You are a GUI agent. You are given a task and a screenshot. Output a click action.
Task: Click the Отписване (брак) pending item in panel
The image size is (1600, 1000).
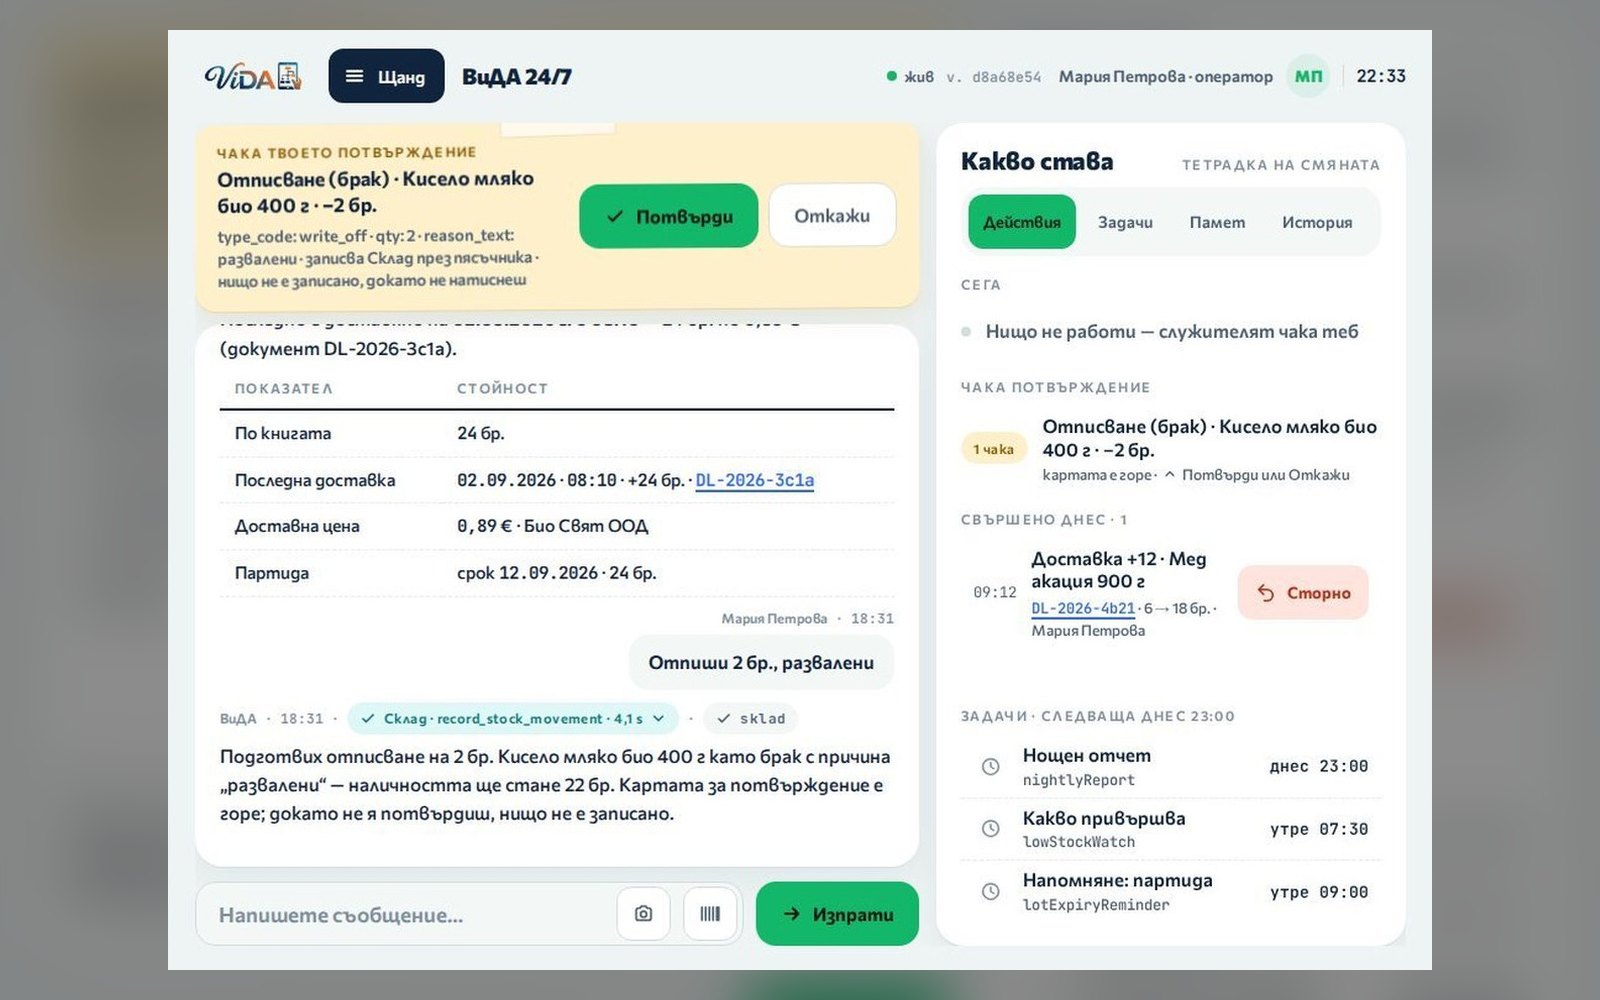pos(1170,449)
